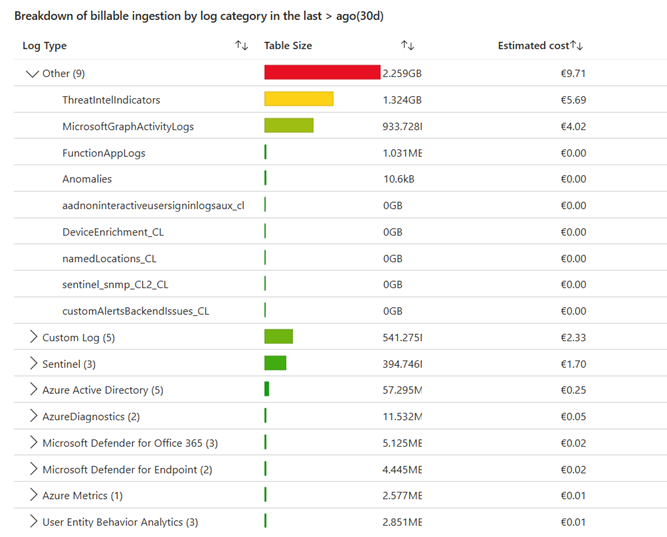This screenshot has height=537, width=667.
Task: Select the customAlertsBackendIssues_CL row label
Action: (135, 311)
